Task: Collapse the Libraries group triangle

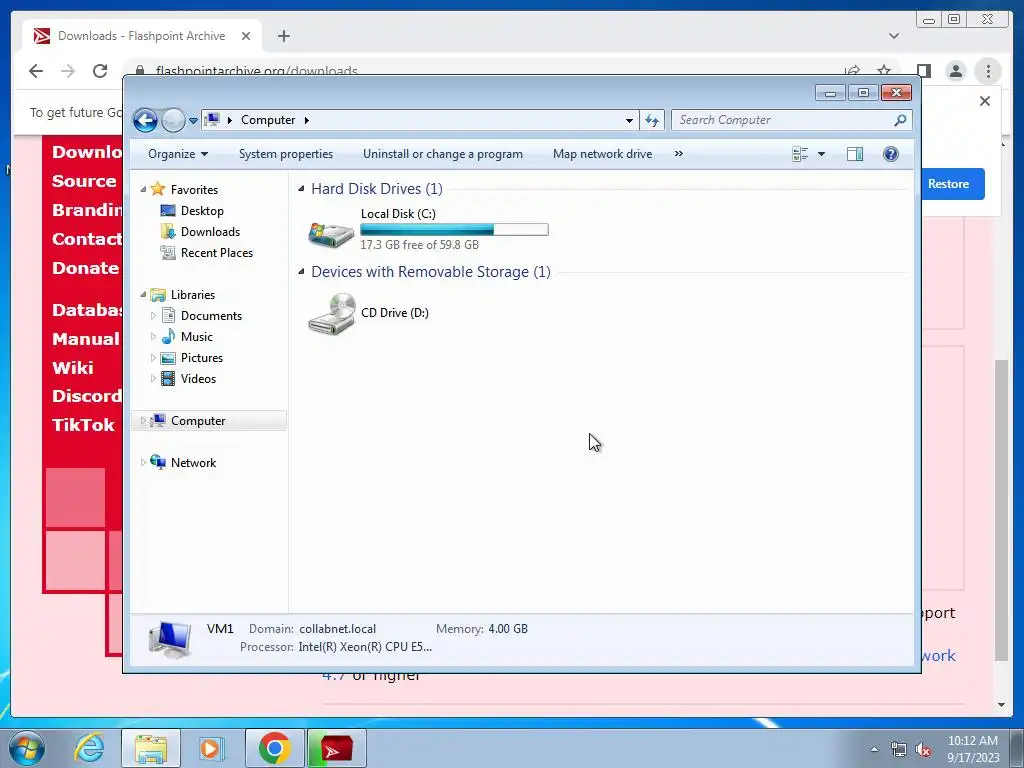Action: (x=143, y=295)
